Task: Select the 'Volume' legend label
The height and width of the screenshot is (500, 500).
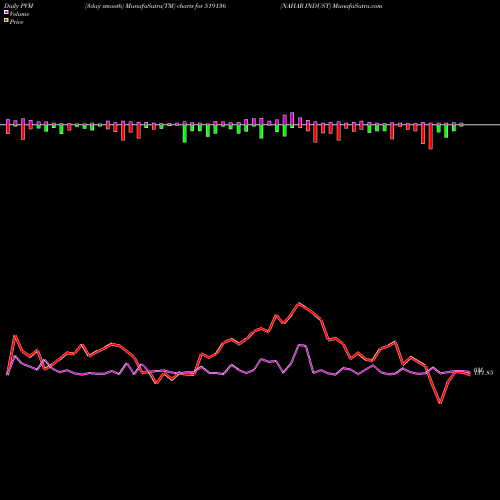Action: [x=19, y=14]
